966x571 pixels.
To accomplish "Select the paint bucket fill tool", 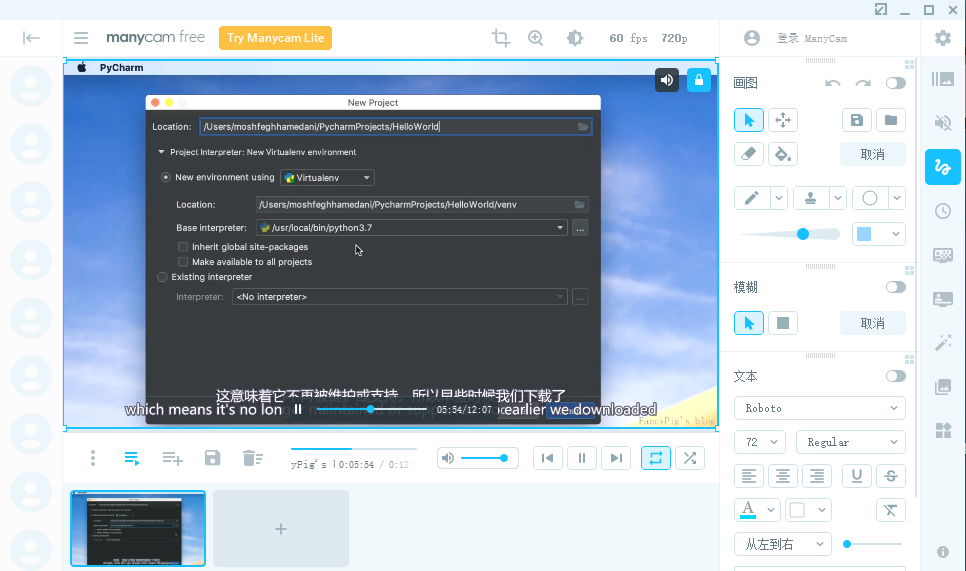I will tap(783, 154).
